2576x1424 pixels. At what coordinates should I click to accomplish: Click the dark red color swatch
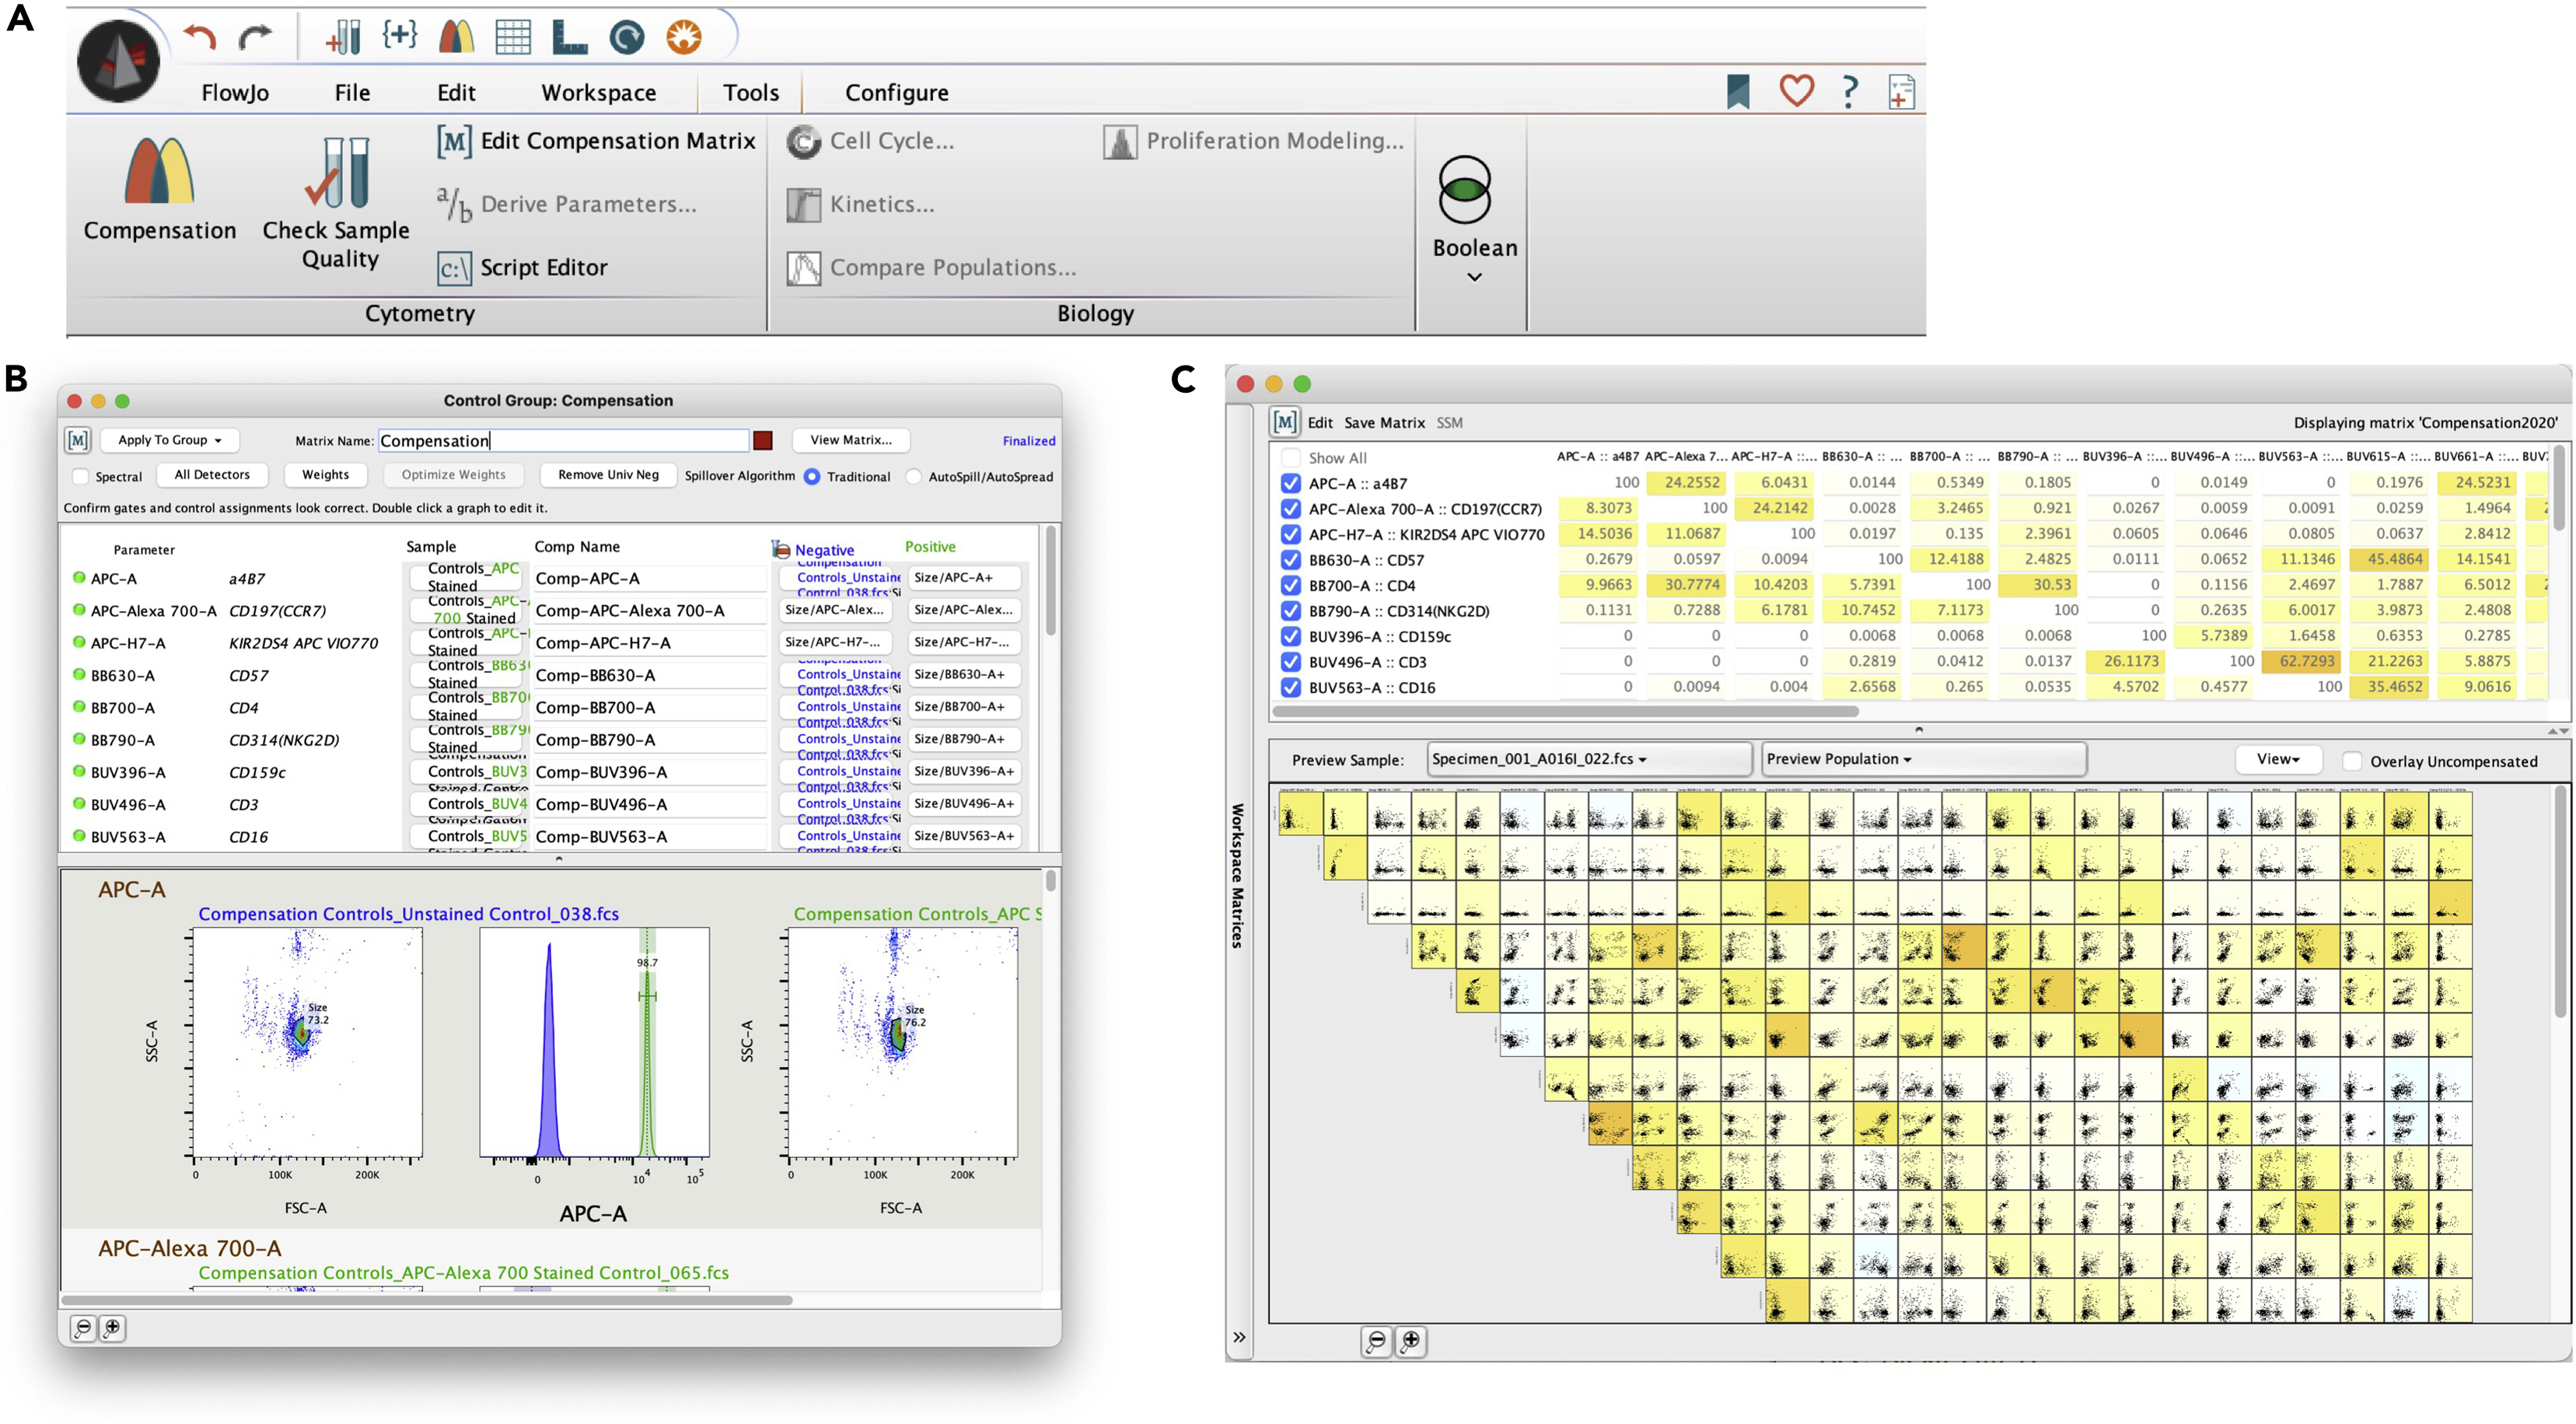tap(763, 441)
